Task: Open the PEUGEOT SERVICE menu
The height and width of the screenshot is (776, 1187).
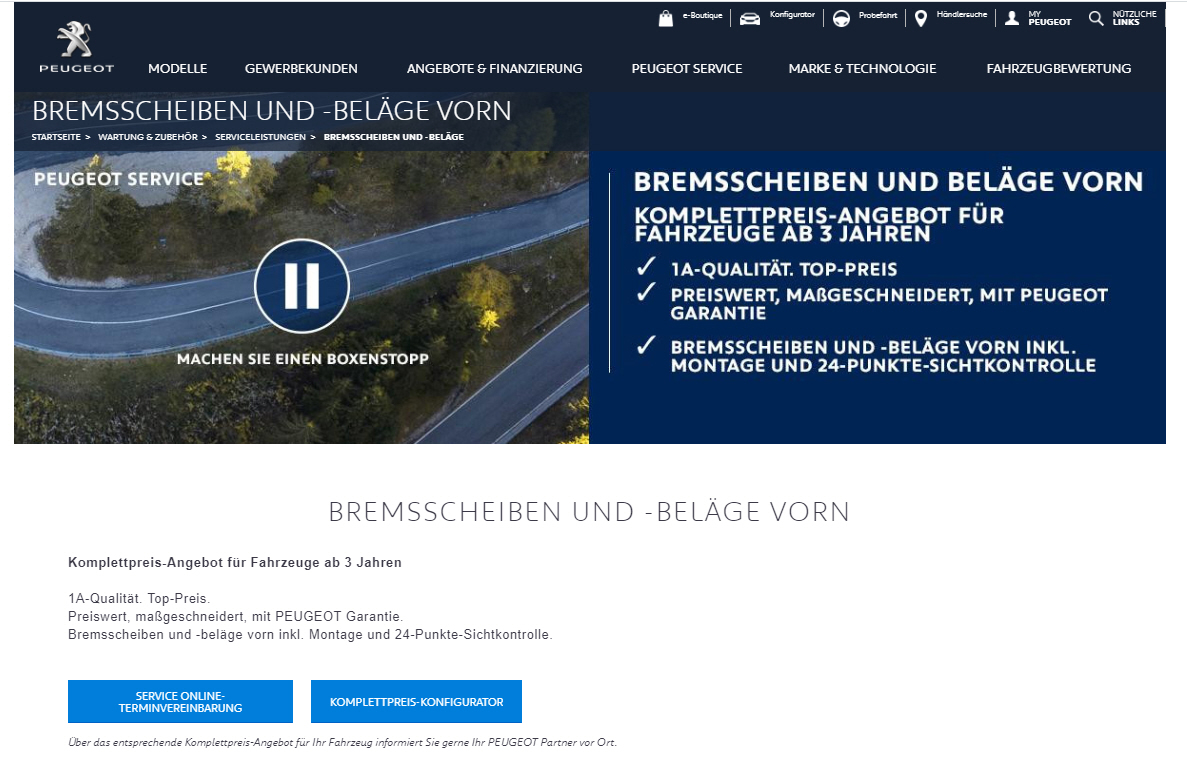Action: (x=687, y=69)
